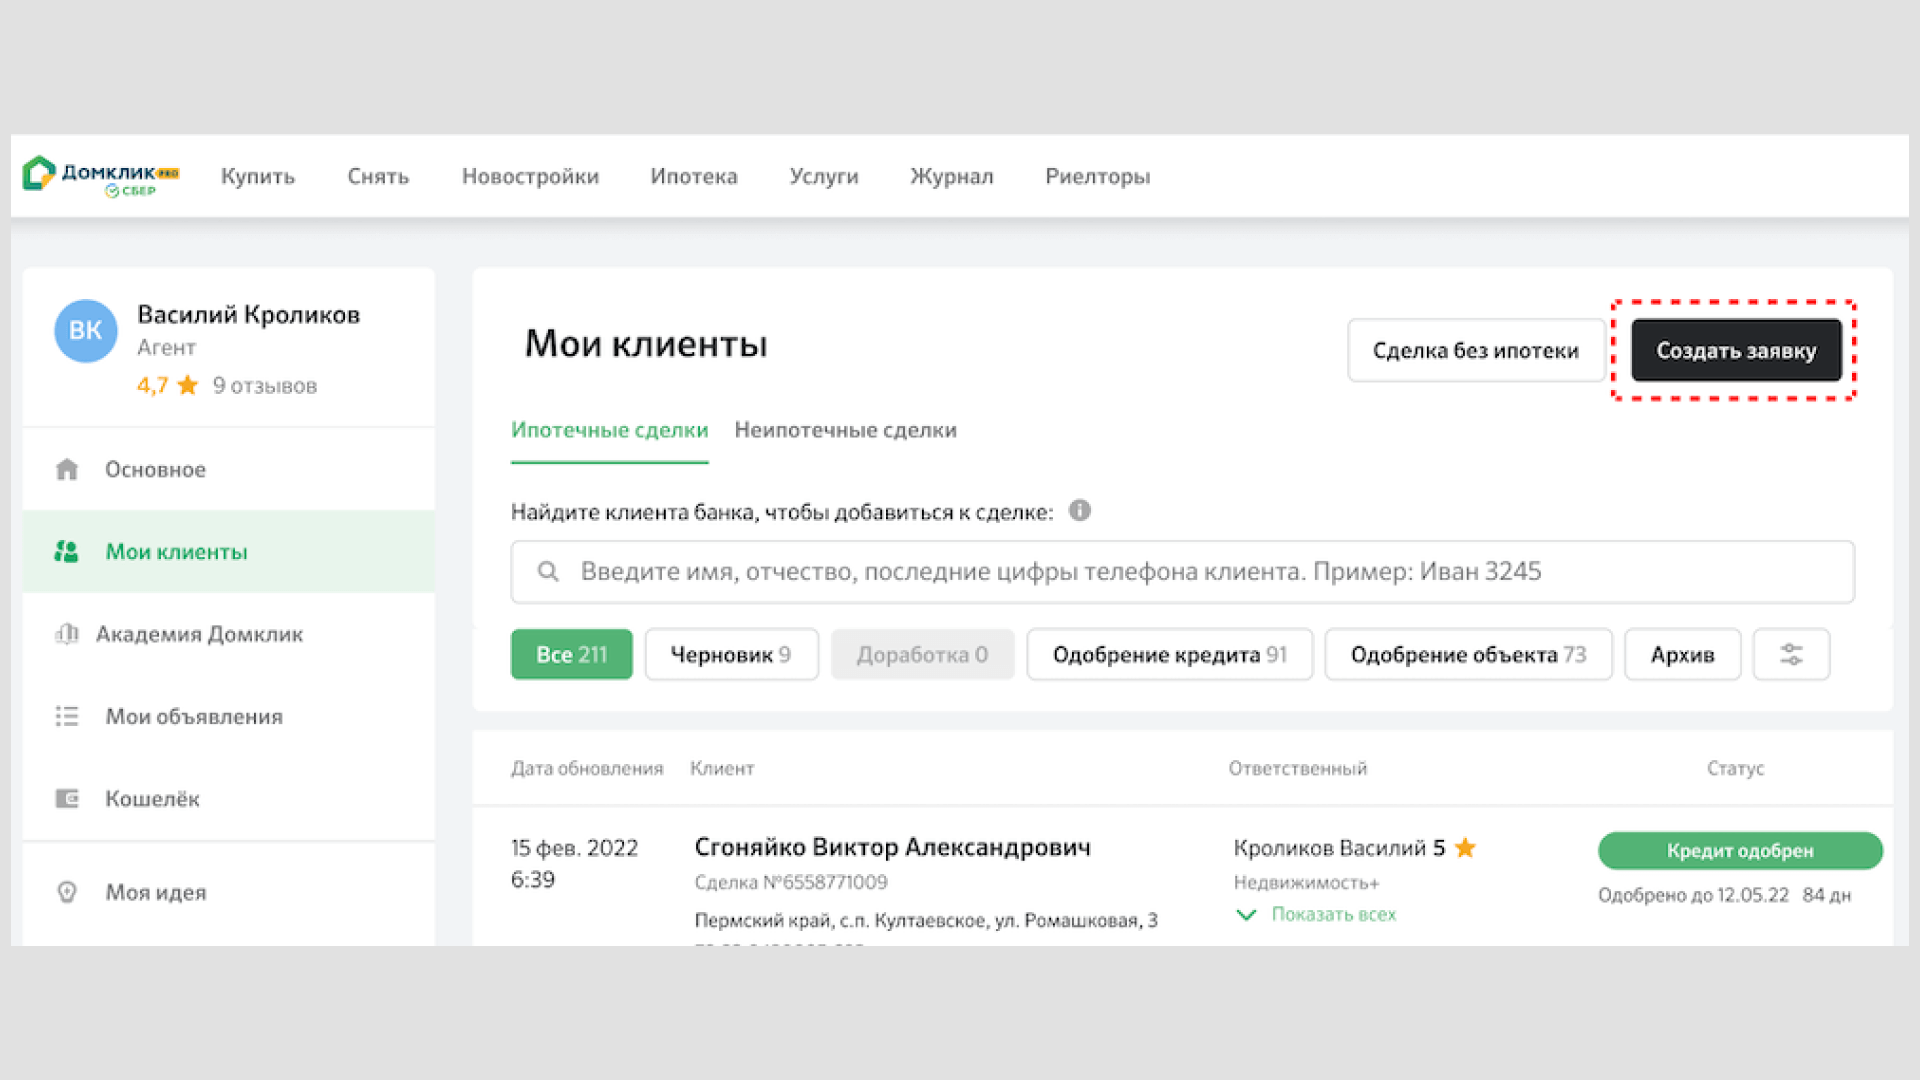The height and width of the screenshot is (1080, 1920).
Task: Click the client search input field
Action: [1182, 572]
